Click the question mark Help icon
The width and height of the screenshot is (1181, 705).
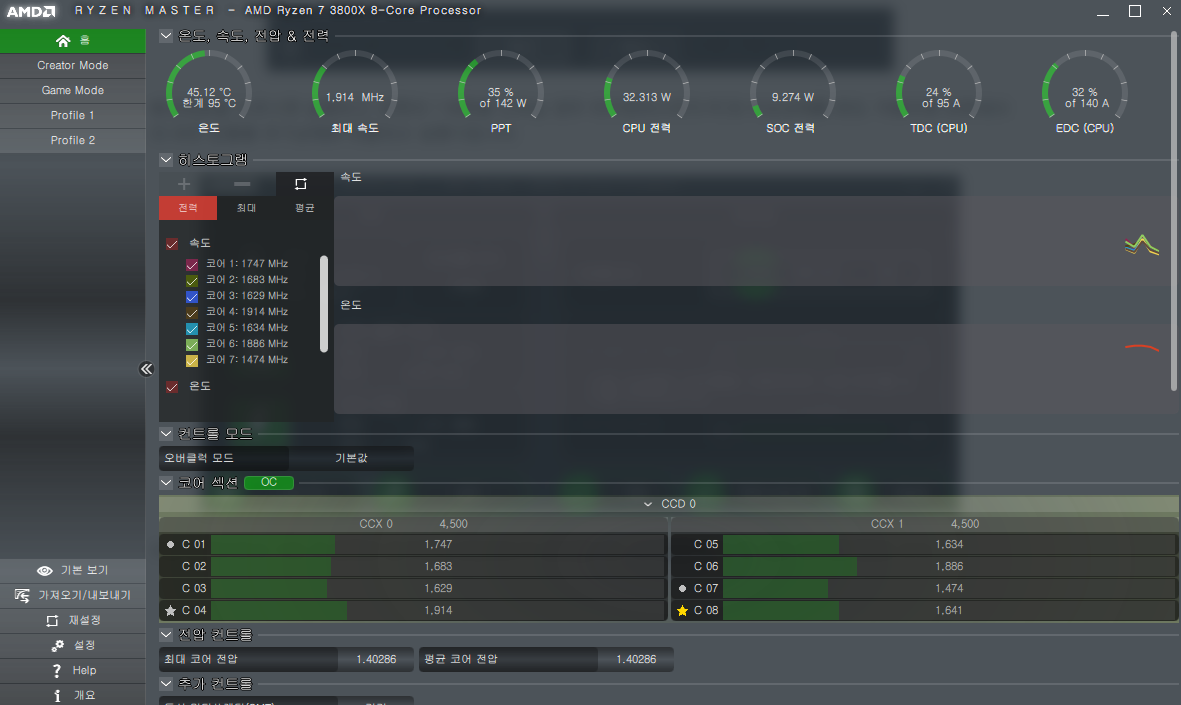(x=56, y=670)
